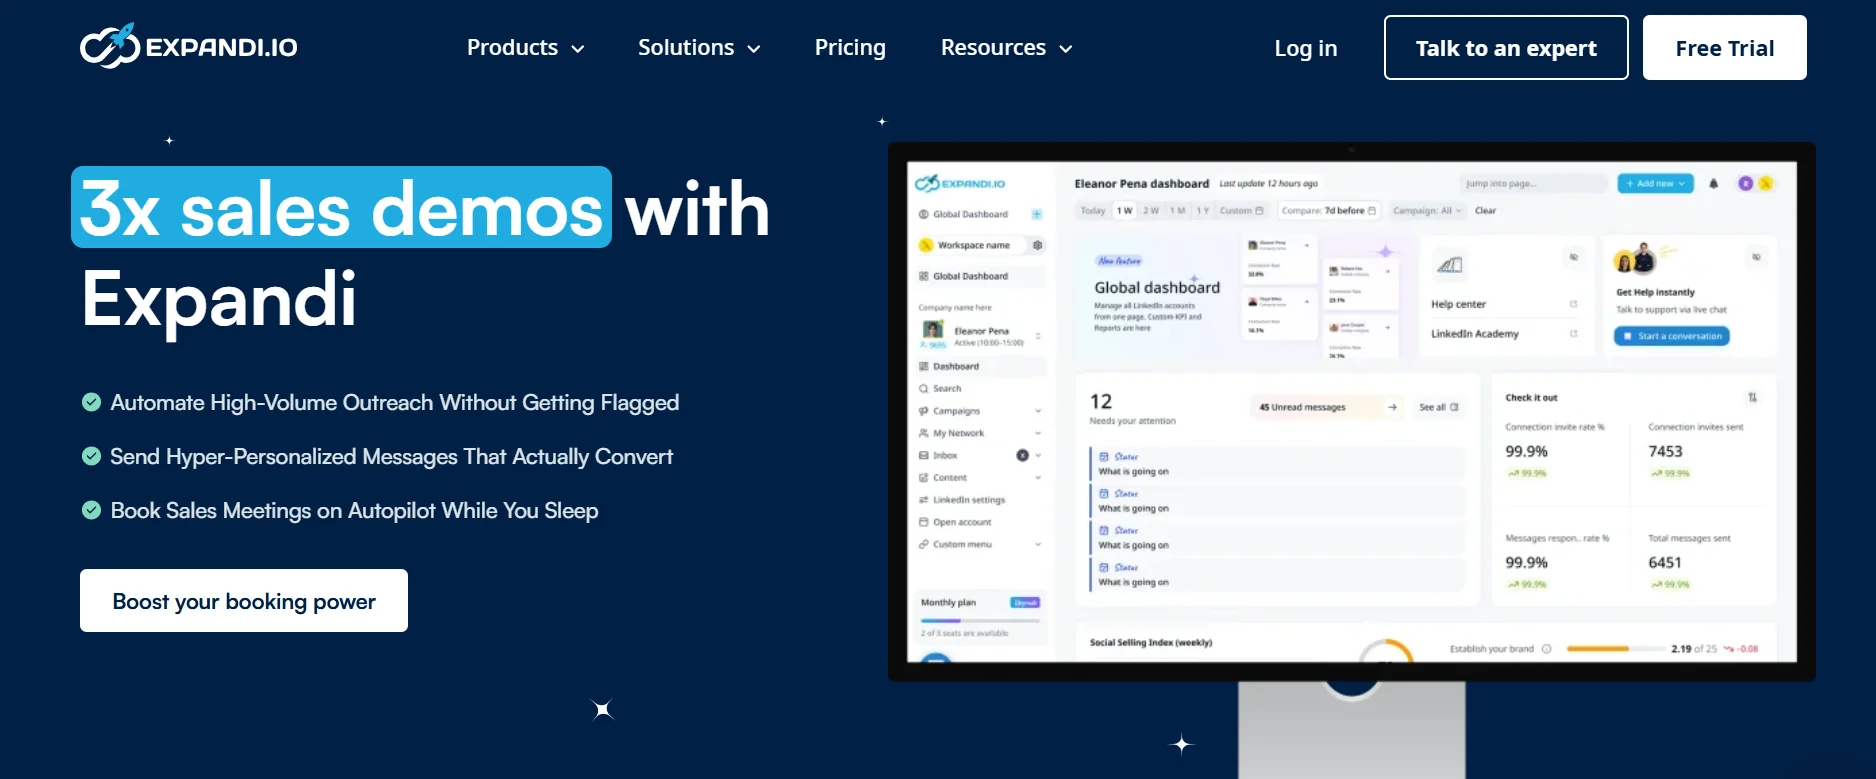
Task: Click the Log in link
Action: tap(1305, 48)
